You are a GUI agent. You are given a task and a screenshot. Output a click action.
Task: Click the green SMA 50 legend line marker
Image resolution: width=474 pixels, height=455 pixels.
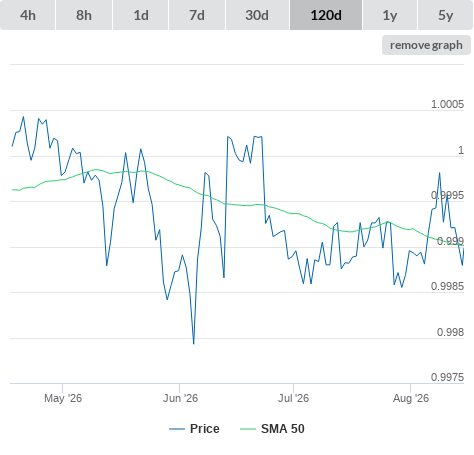tap(248, 429)
